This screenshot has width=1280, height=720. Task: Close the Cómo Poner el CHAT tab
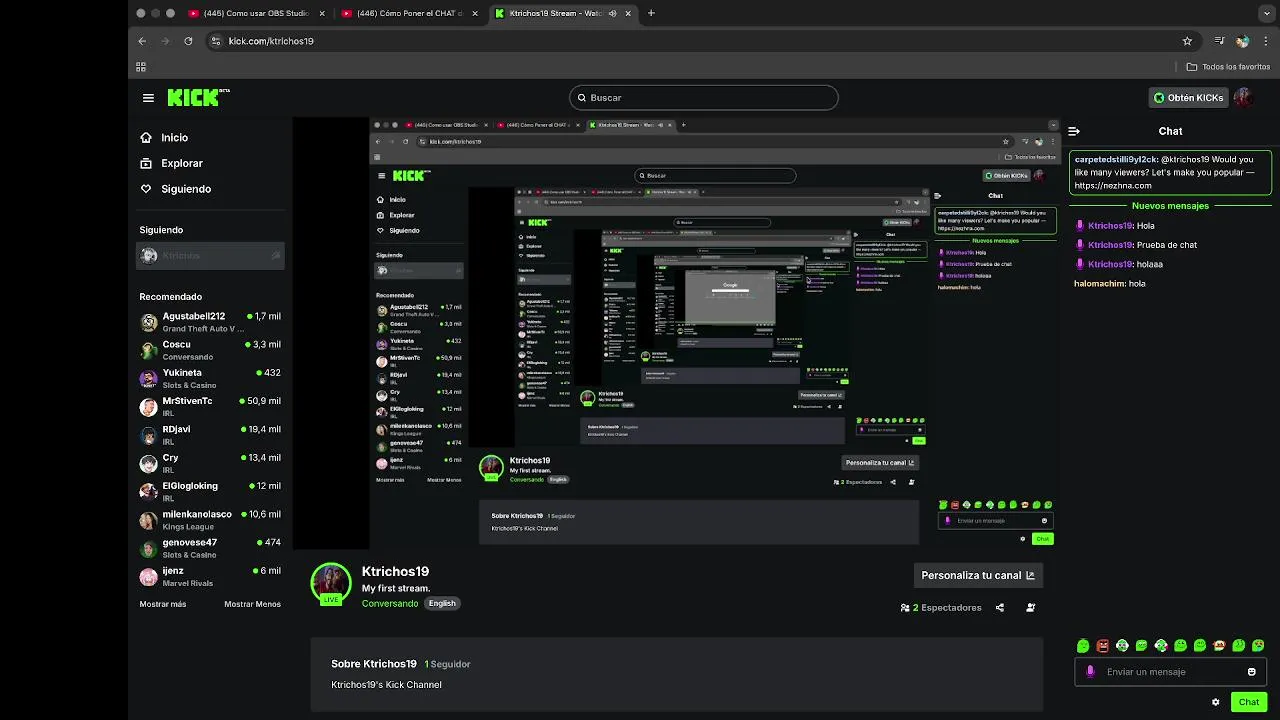click(x=475, y=13)
